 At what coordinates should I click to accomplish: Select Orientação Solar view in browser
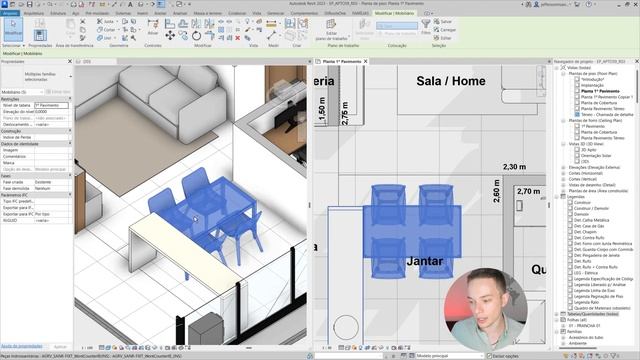tap(596, 156)
